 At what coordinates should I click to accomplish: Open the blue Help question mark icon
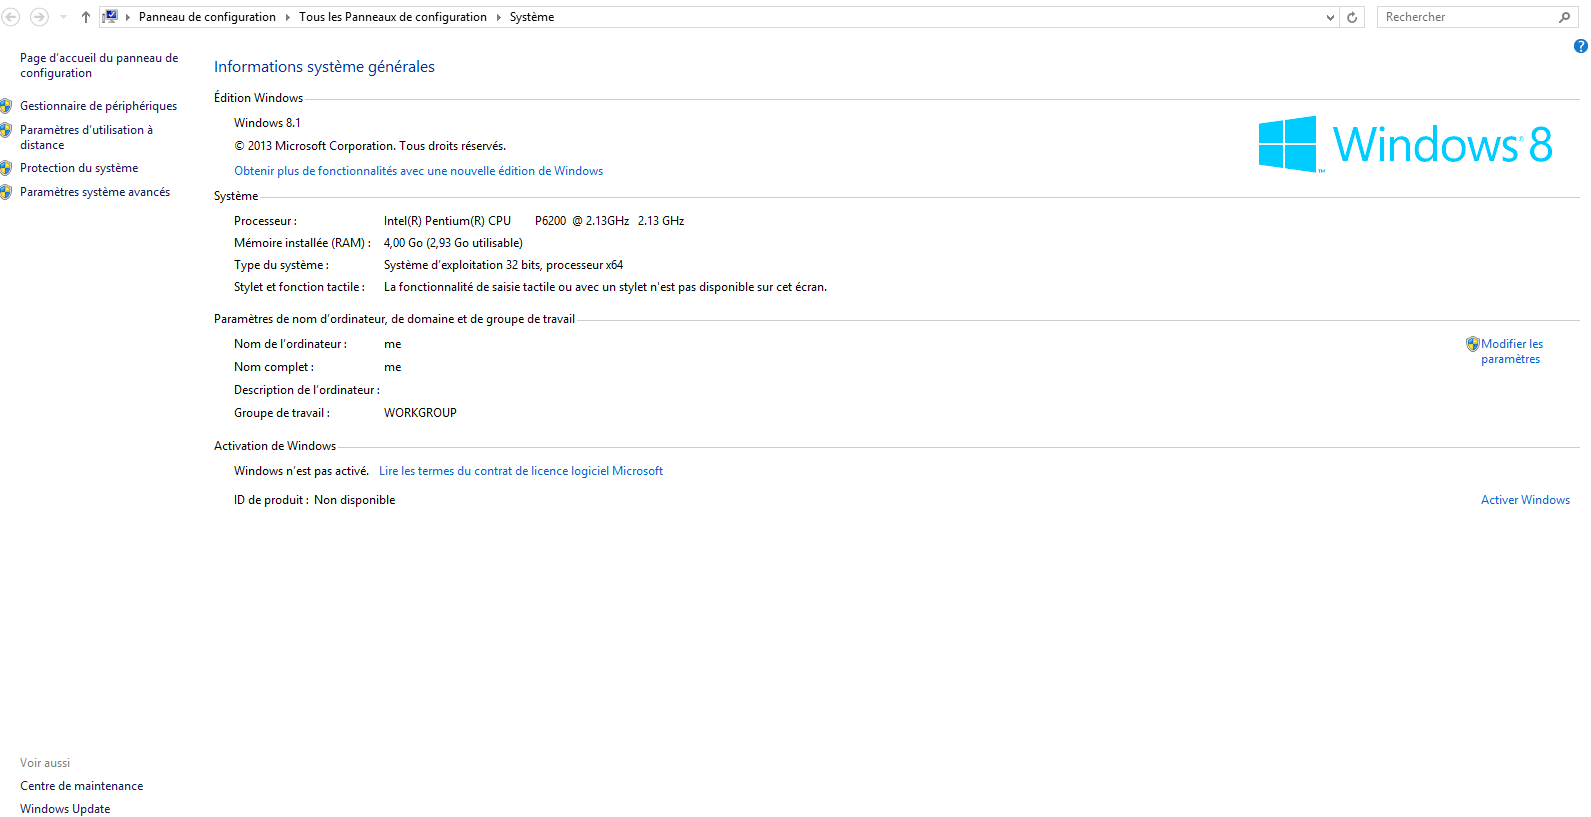click(x=1581, y=46)
